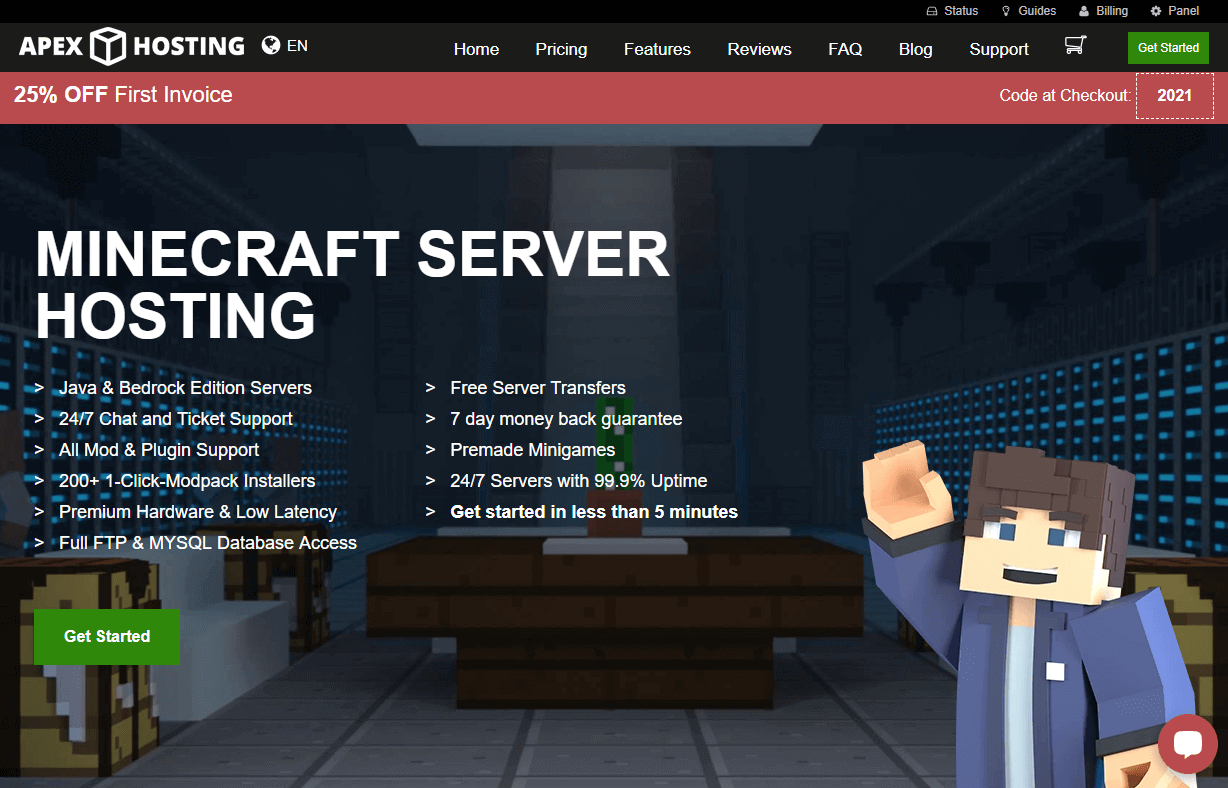The image size is (1228, 788).
Task: Open the Blog menu item
Action: [x=915, y=49]
